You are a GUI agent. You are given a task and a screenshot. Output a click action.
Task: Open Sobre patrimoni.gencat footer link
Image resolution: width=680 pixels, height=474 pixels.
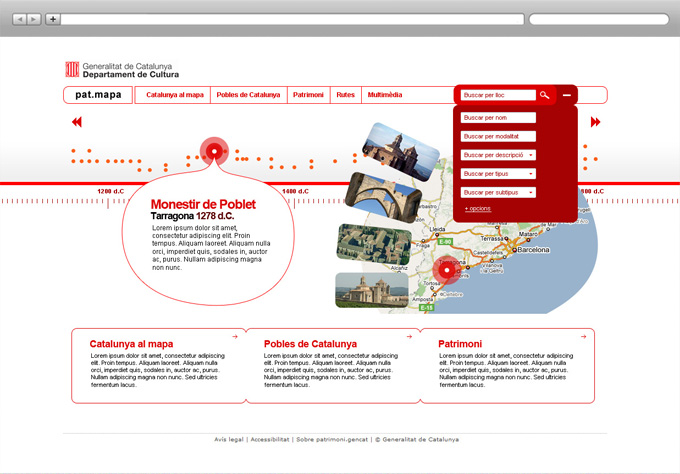[x=332, y=439]
